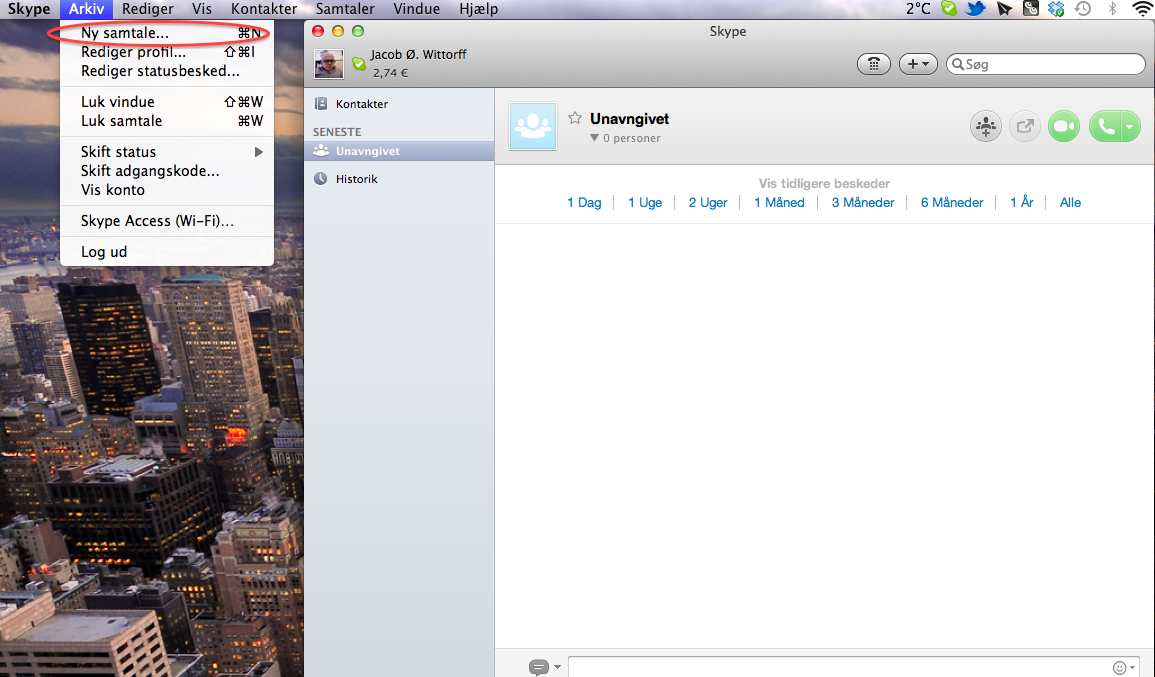Open the emoticon smiley picker

(1121, 667)
